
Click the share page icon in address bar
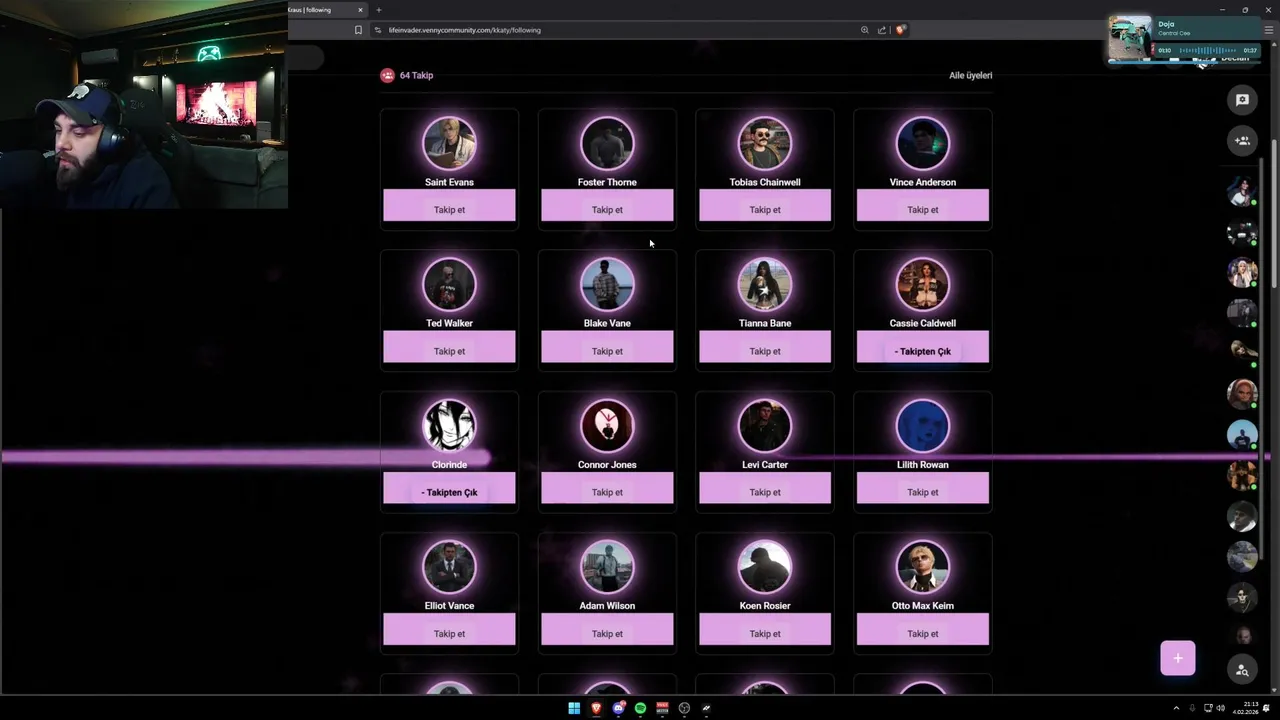882,30
